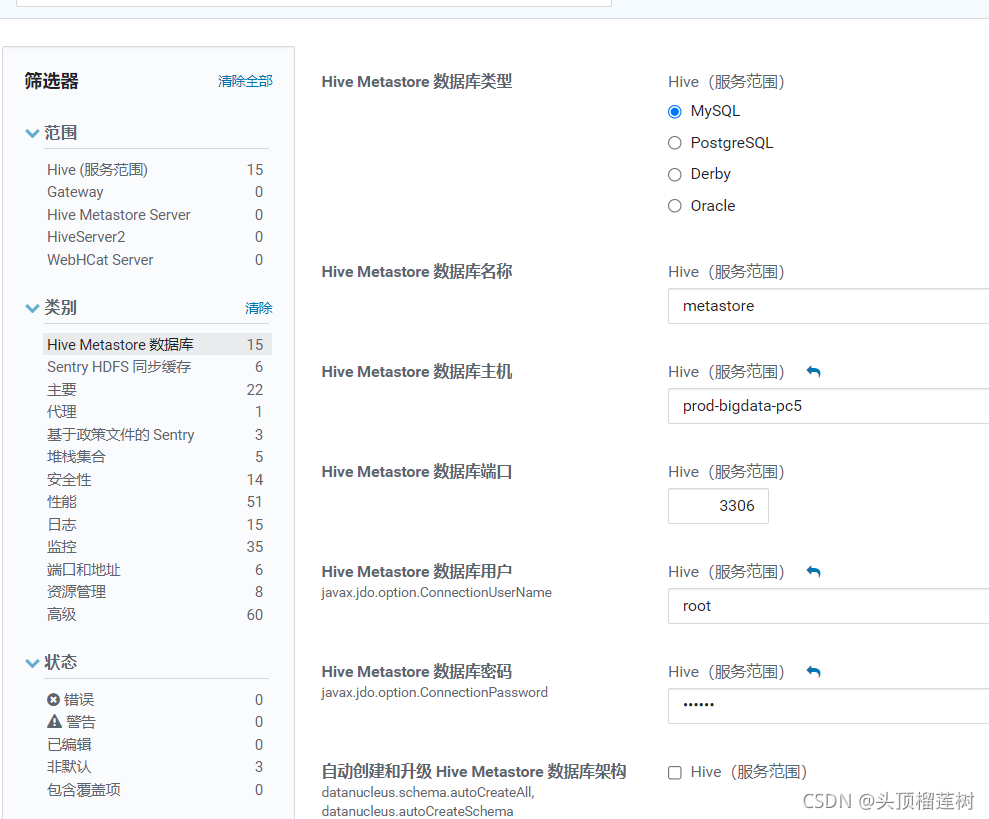Select the Derby database type
The height and width of the screenshot is (819, 989).
point(675,174)
